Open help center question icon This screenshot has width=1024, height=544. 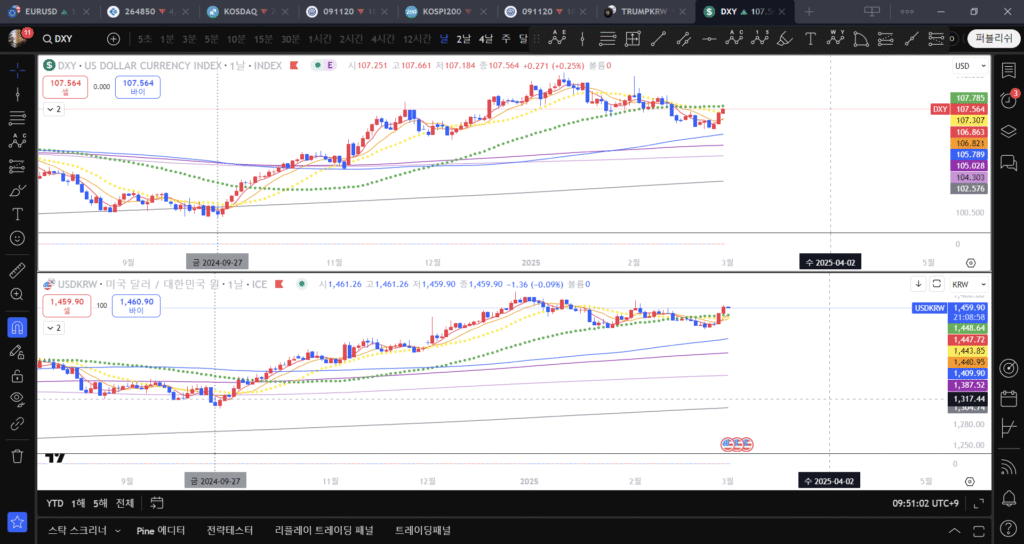[x=1008, y=528]
